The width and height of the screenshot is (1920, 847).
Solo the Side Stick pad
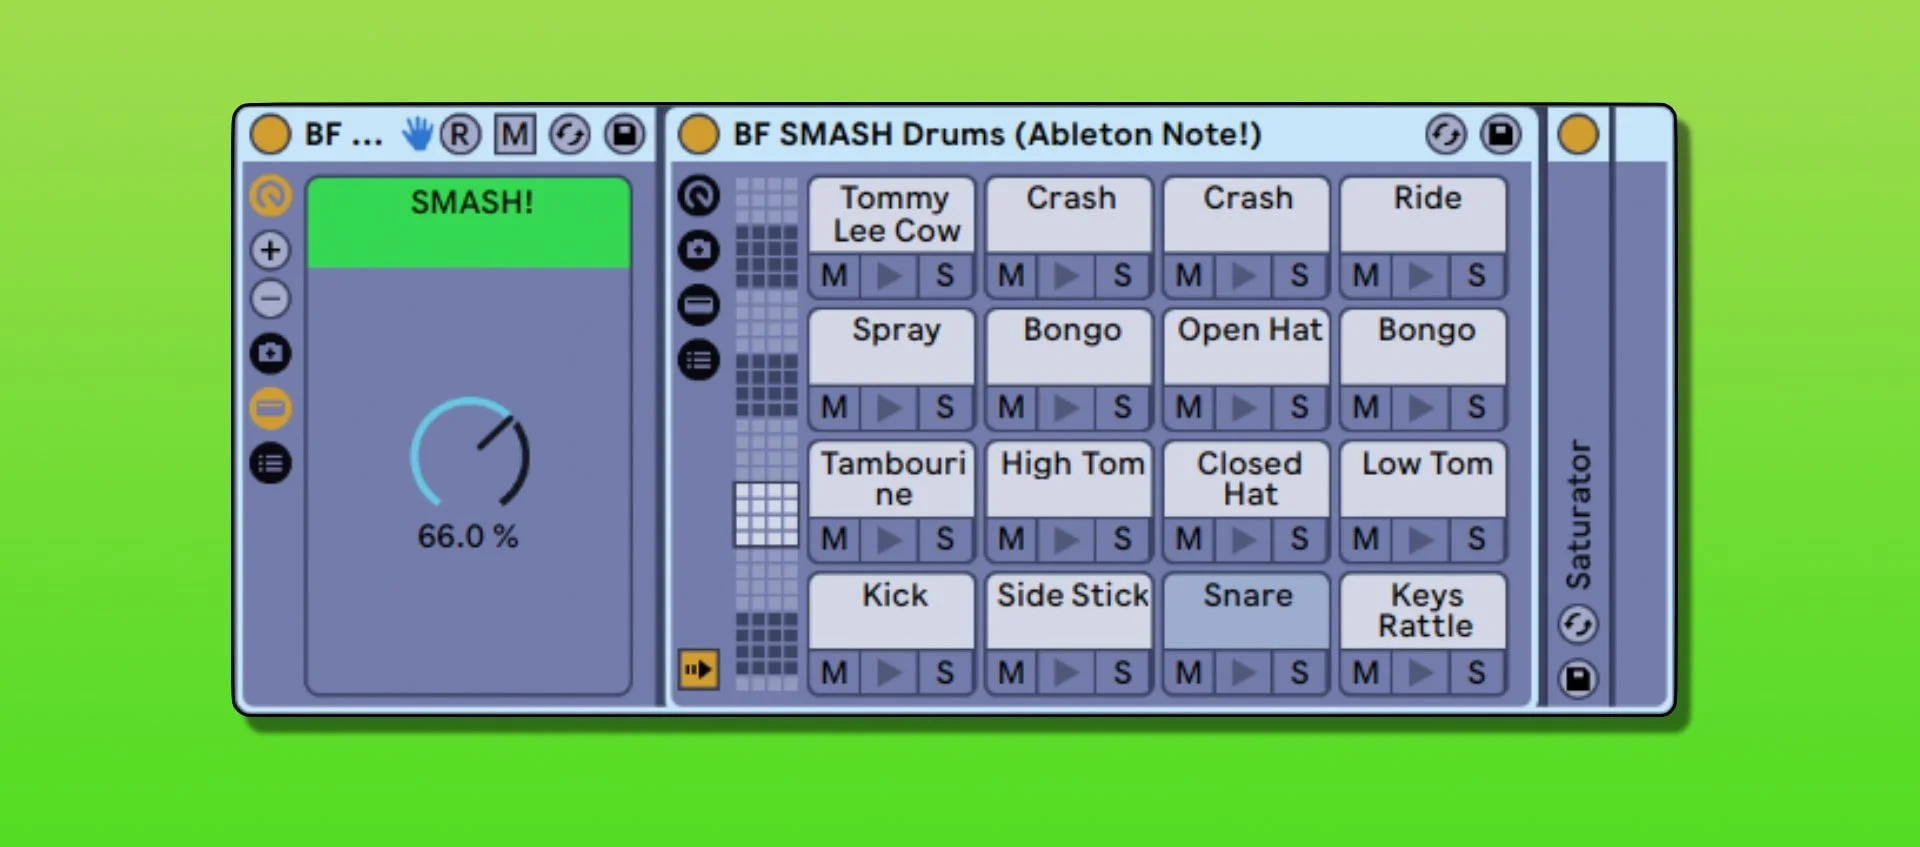[1122, 673]
